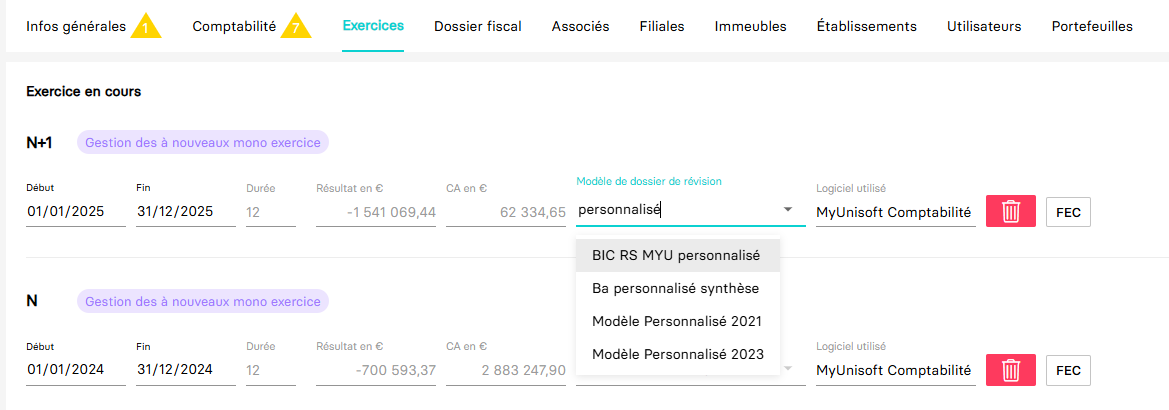Click the warning badge on Comptabilité
1169x410 pixels.
(295, 26)
